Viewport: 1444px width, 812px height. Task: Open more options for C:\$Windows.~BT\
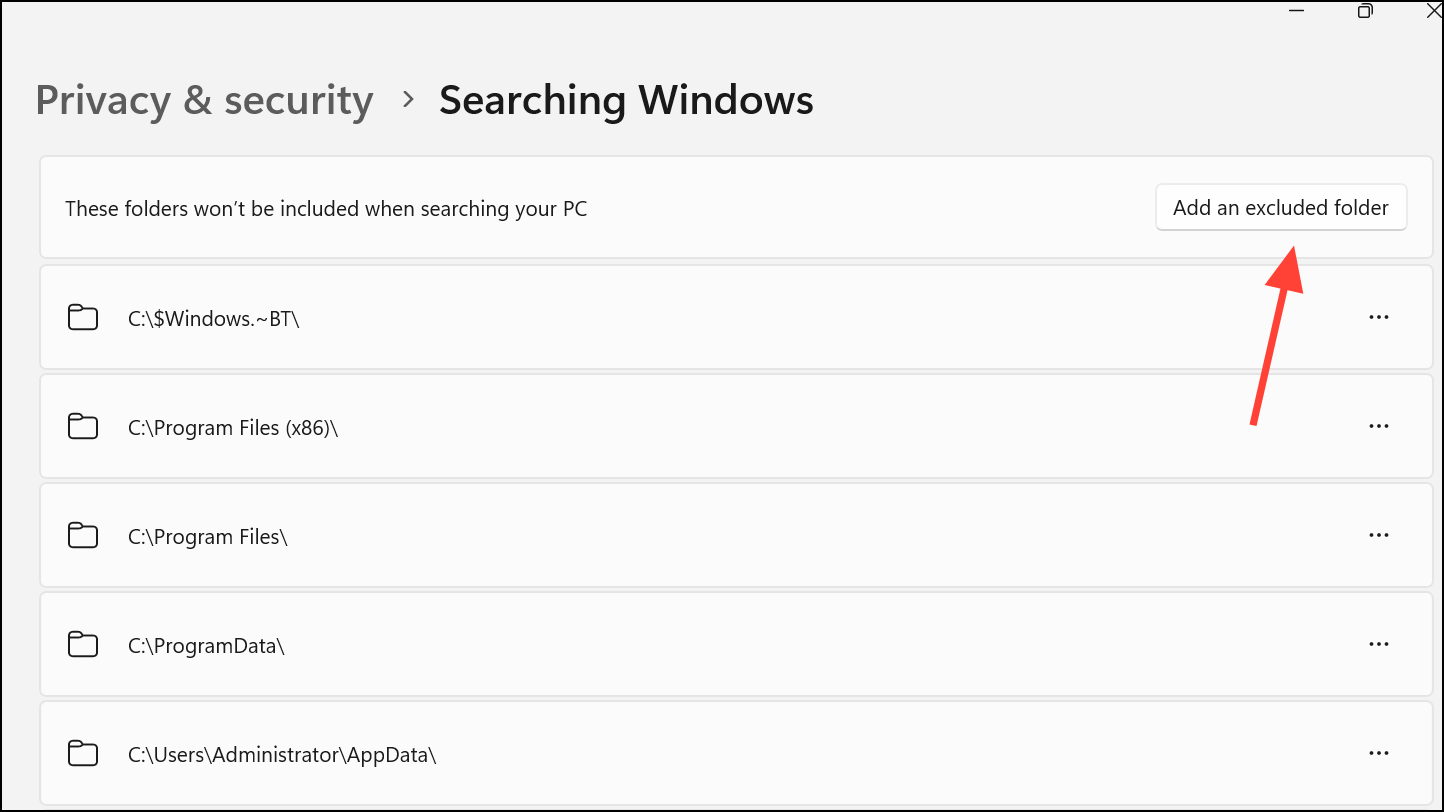tap(1379, 317)
